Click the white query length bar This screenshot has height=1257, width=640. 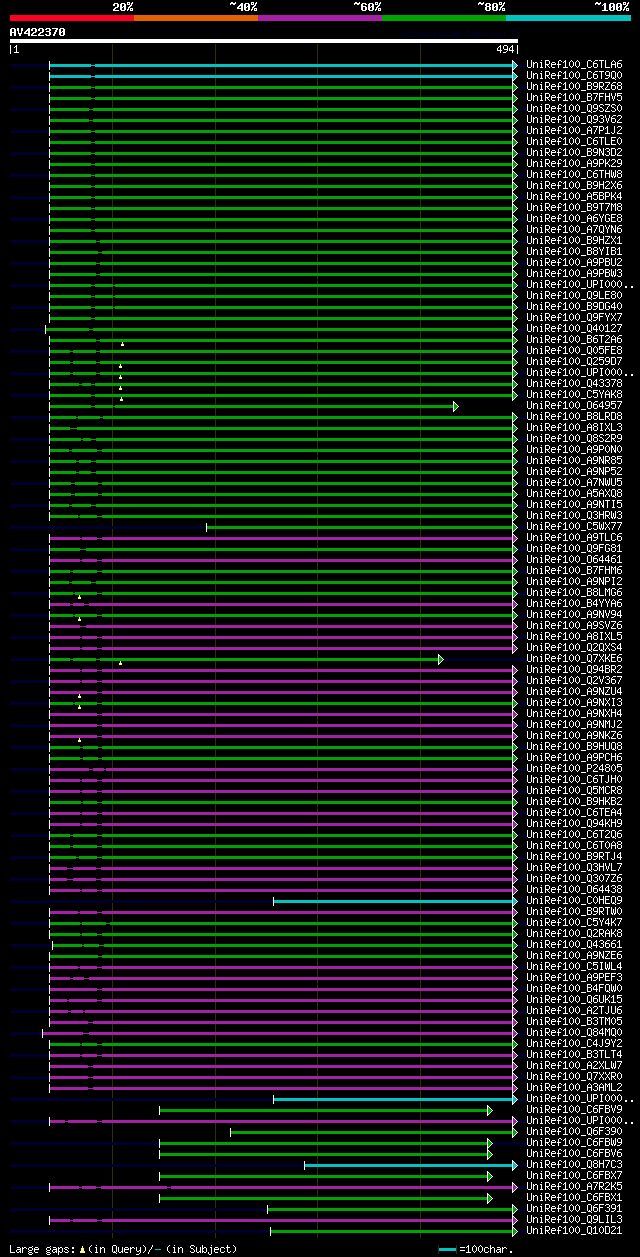click(x=264, y=41)
